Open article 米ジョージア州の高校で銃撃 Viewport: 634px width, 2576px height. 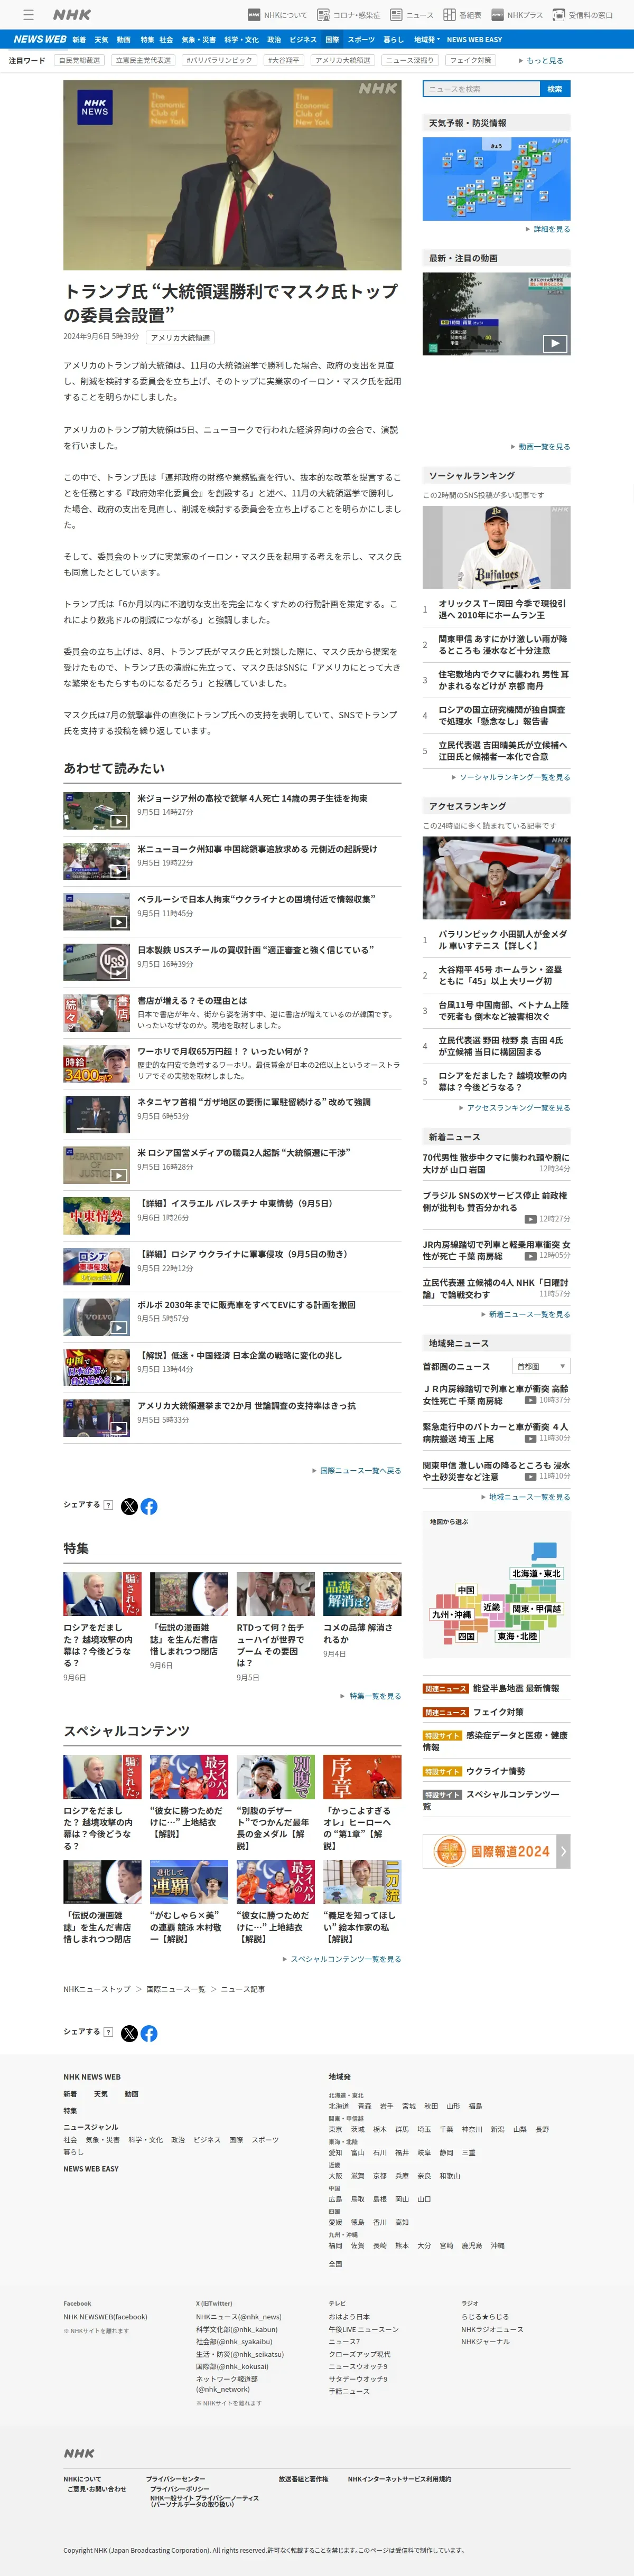pyautogui.click(x=252, y=798)
